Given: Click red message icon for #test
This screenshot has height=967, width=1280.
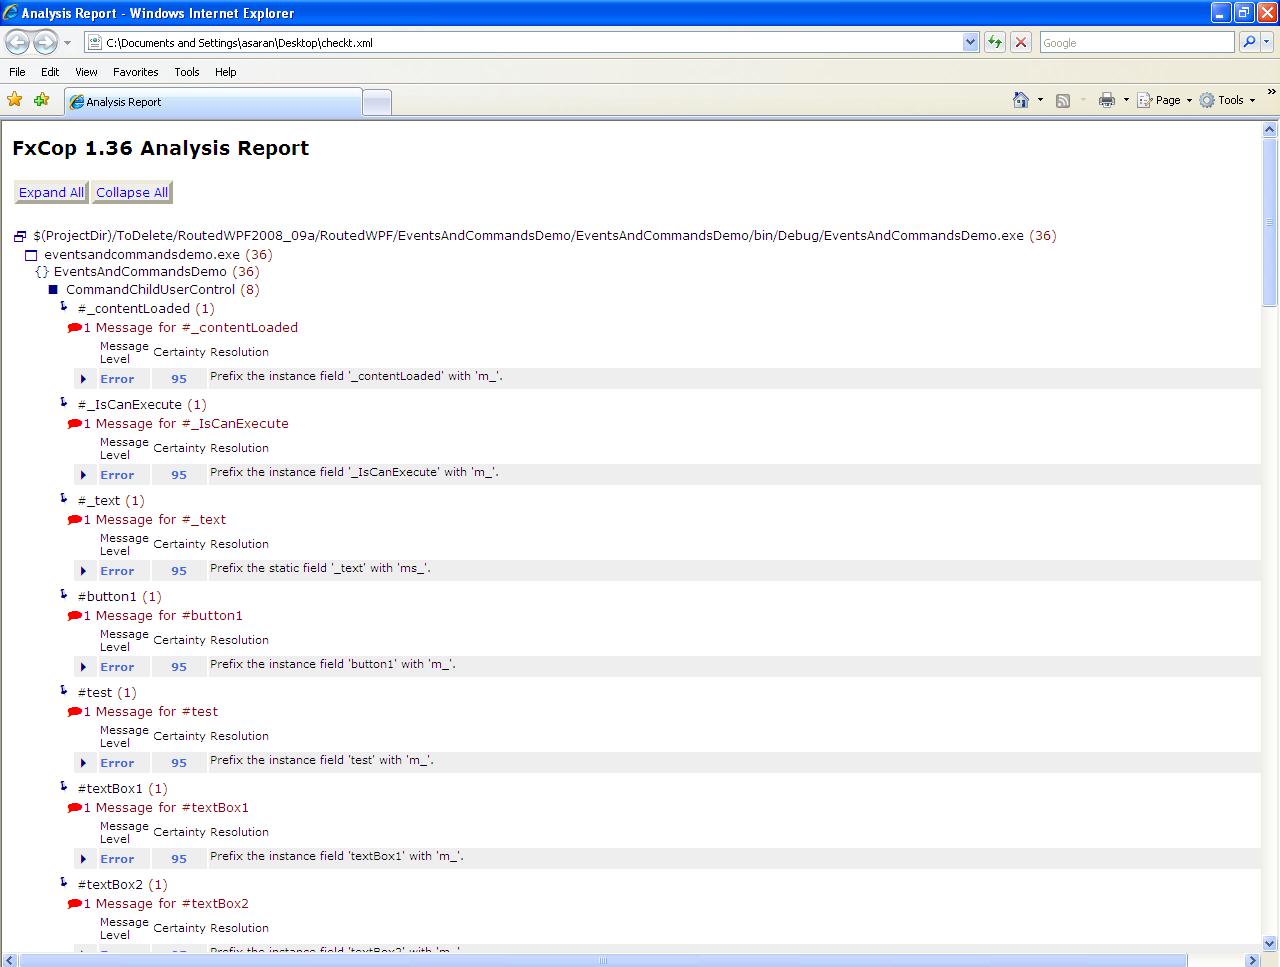Looking at the screenshot, I should click(x=74, y=712).
